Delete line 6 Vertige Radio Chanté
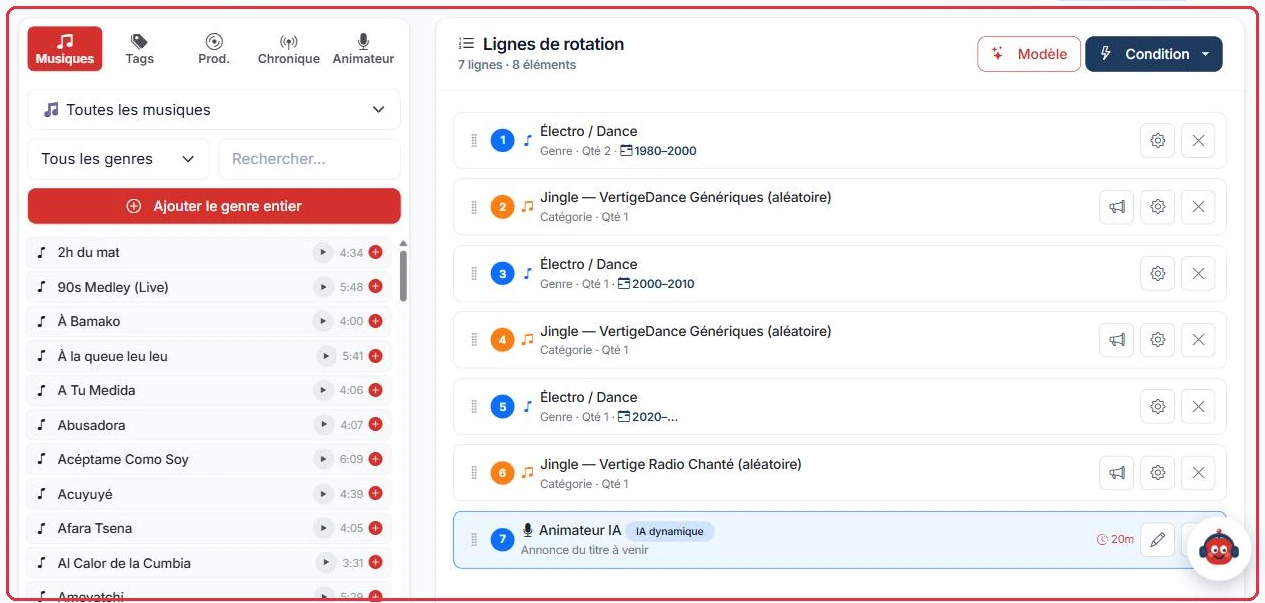The height and width of the screenshot is (603, 1265). coord(1198,473)
